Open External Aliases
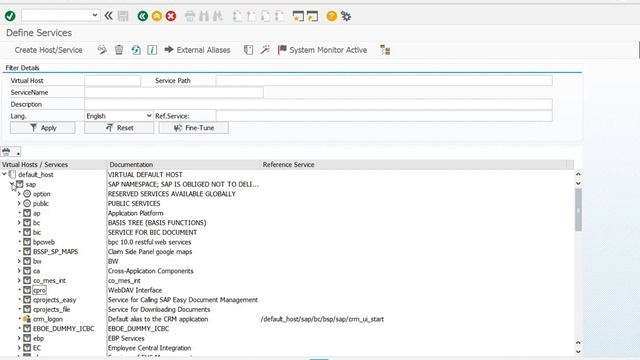 [x=198, y=50]
